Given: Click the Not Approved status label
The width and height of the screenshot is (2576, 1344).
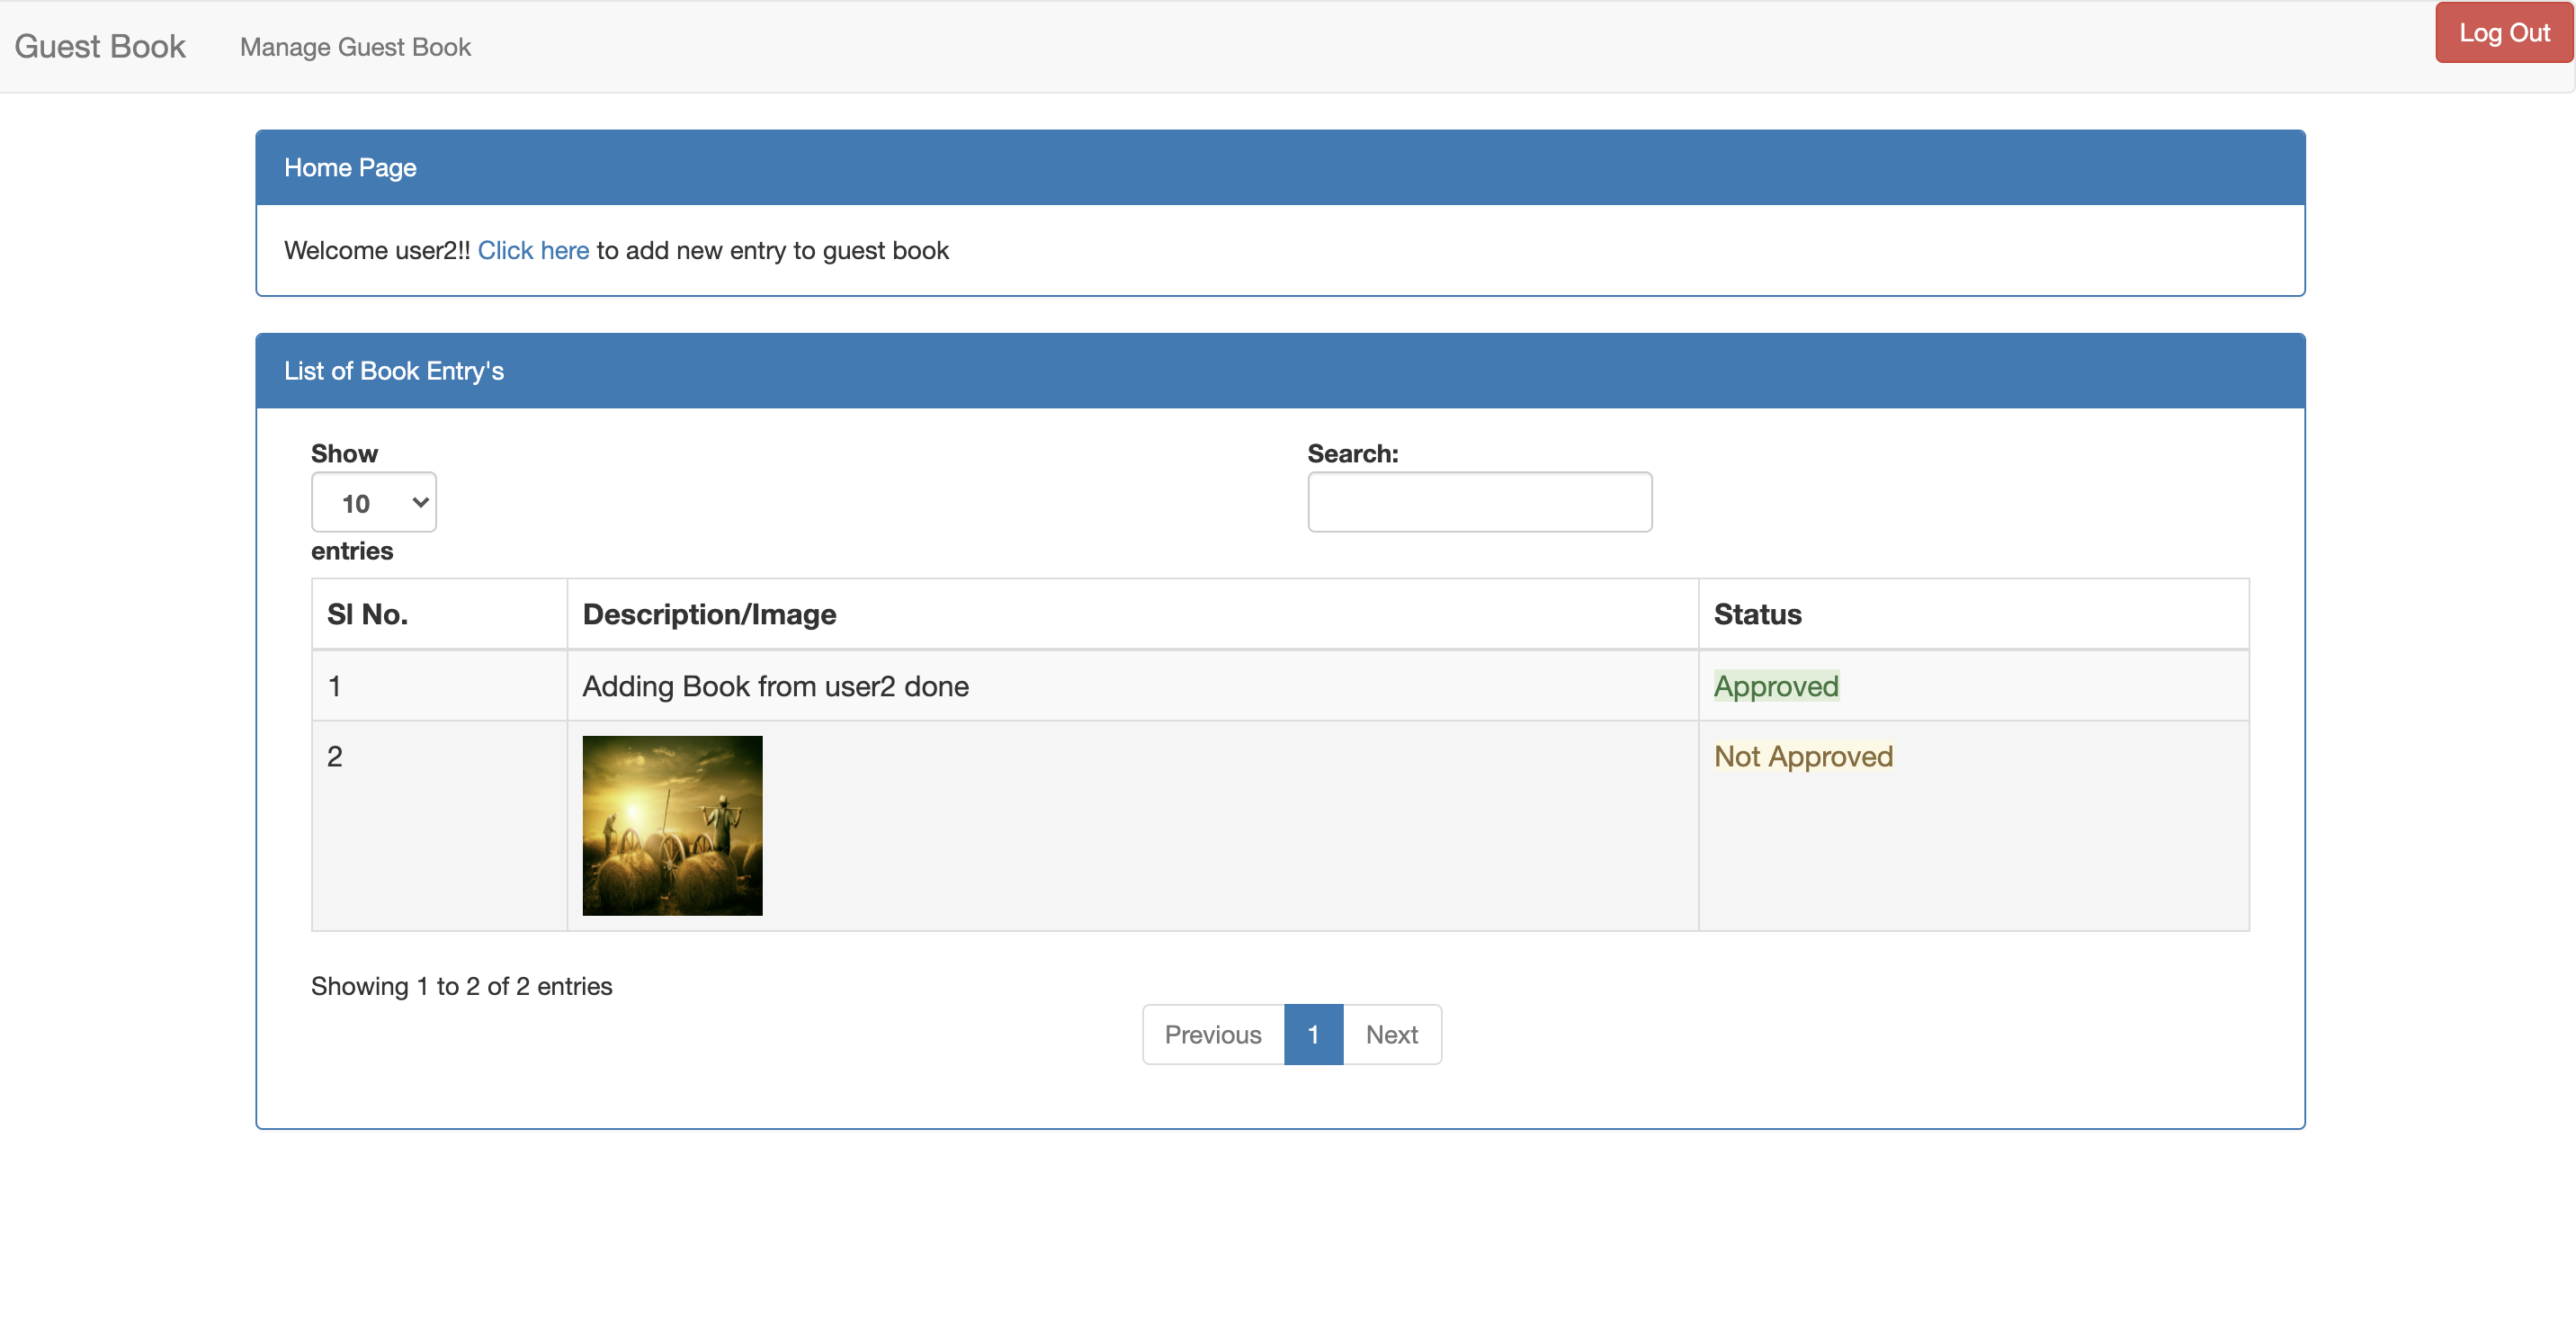Looking at the screenshot, I should (x=1803, y=756).
